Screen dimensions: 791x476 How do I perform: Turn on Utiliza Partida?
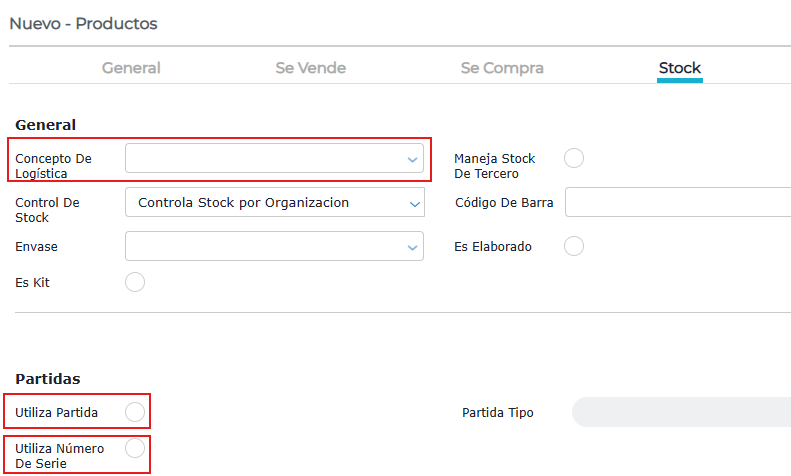pos(135,412)
